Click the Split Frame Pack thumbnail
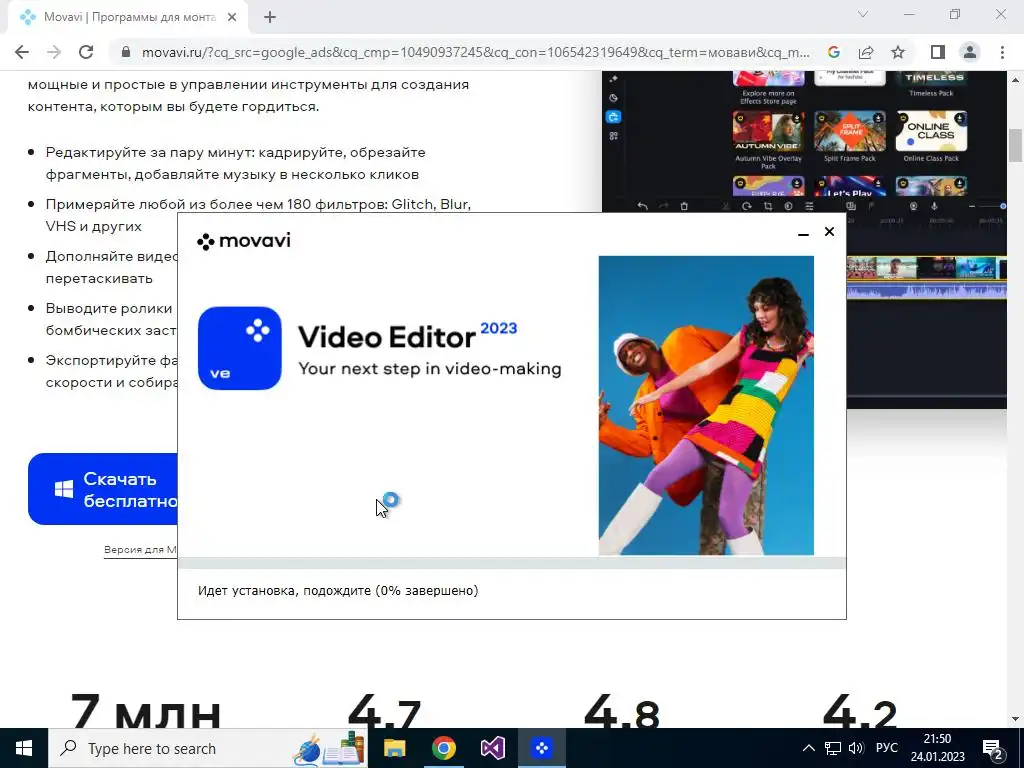The image size is (1024, 768). click(x=850, y=131)
